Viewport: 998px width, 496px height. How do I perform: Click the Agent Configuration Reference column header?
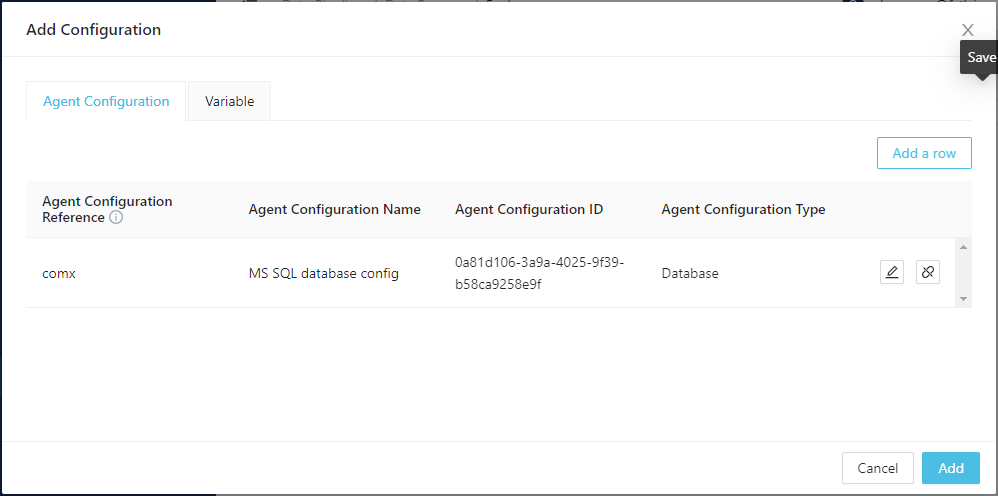107,209
